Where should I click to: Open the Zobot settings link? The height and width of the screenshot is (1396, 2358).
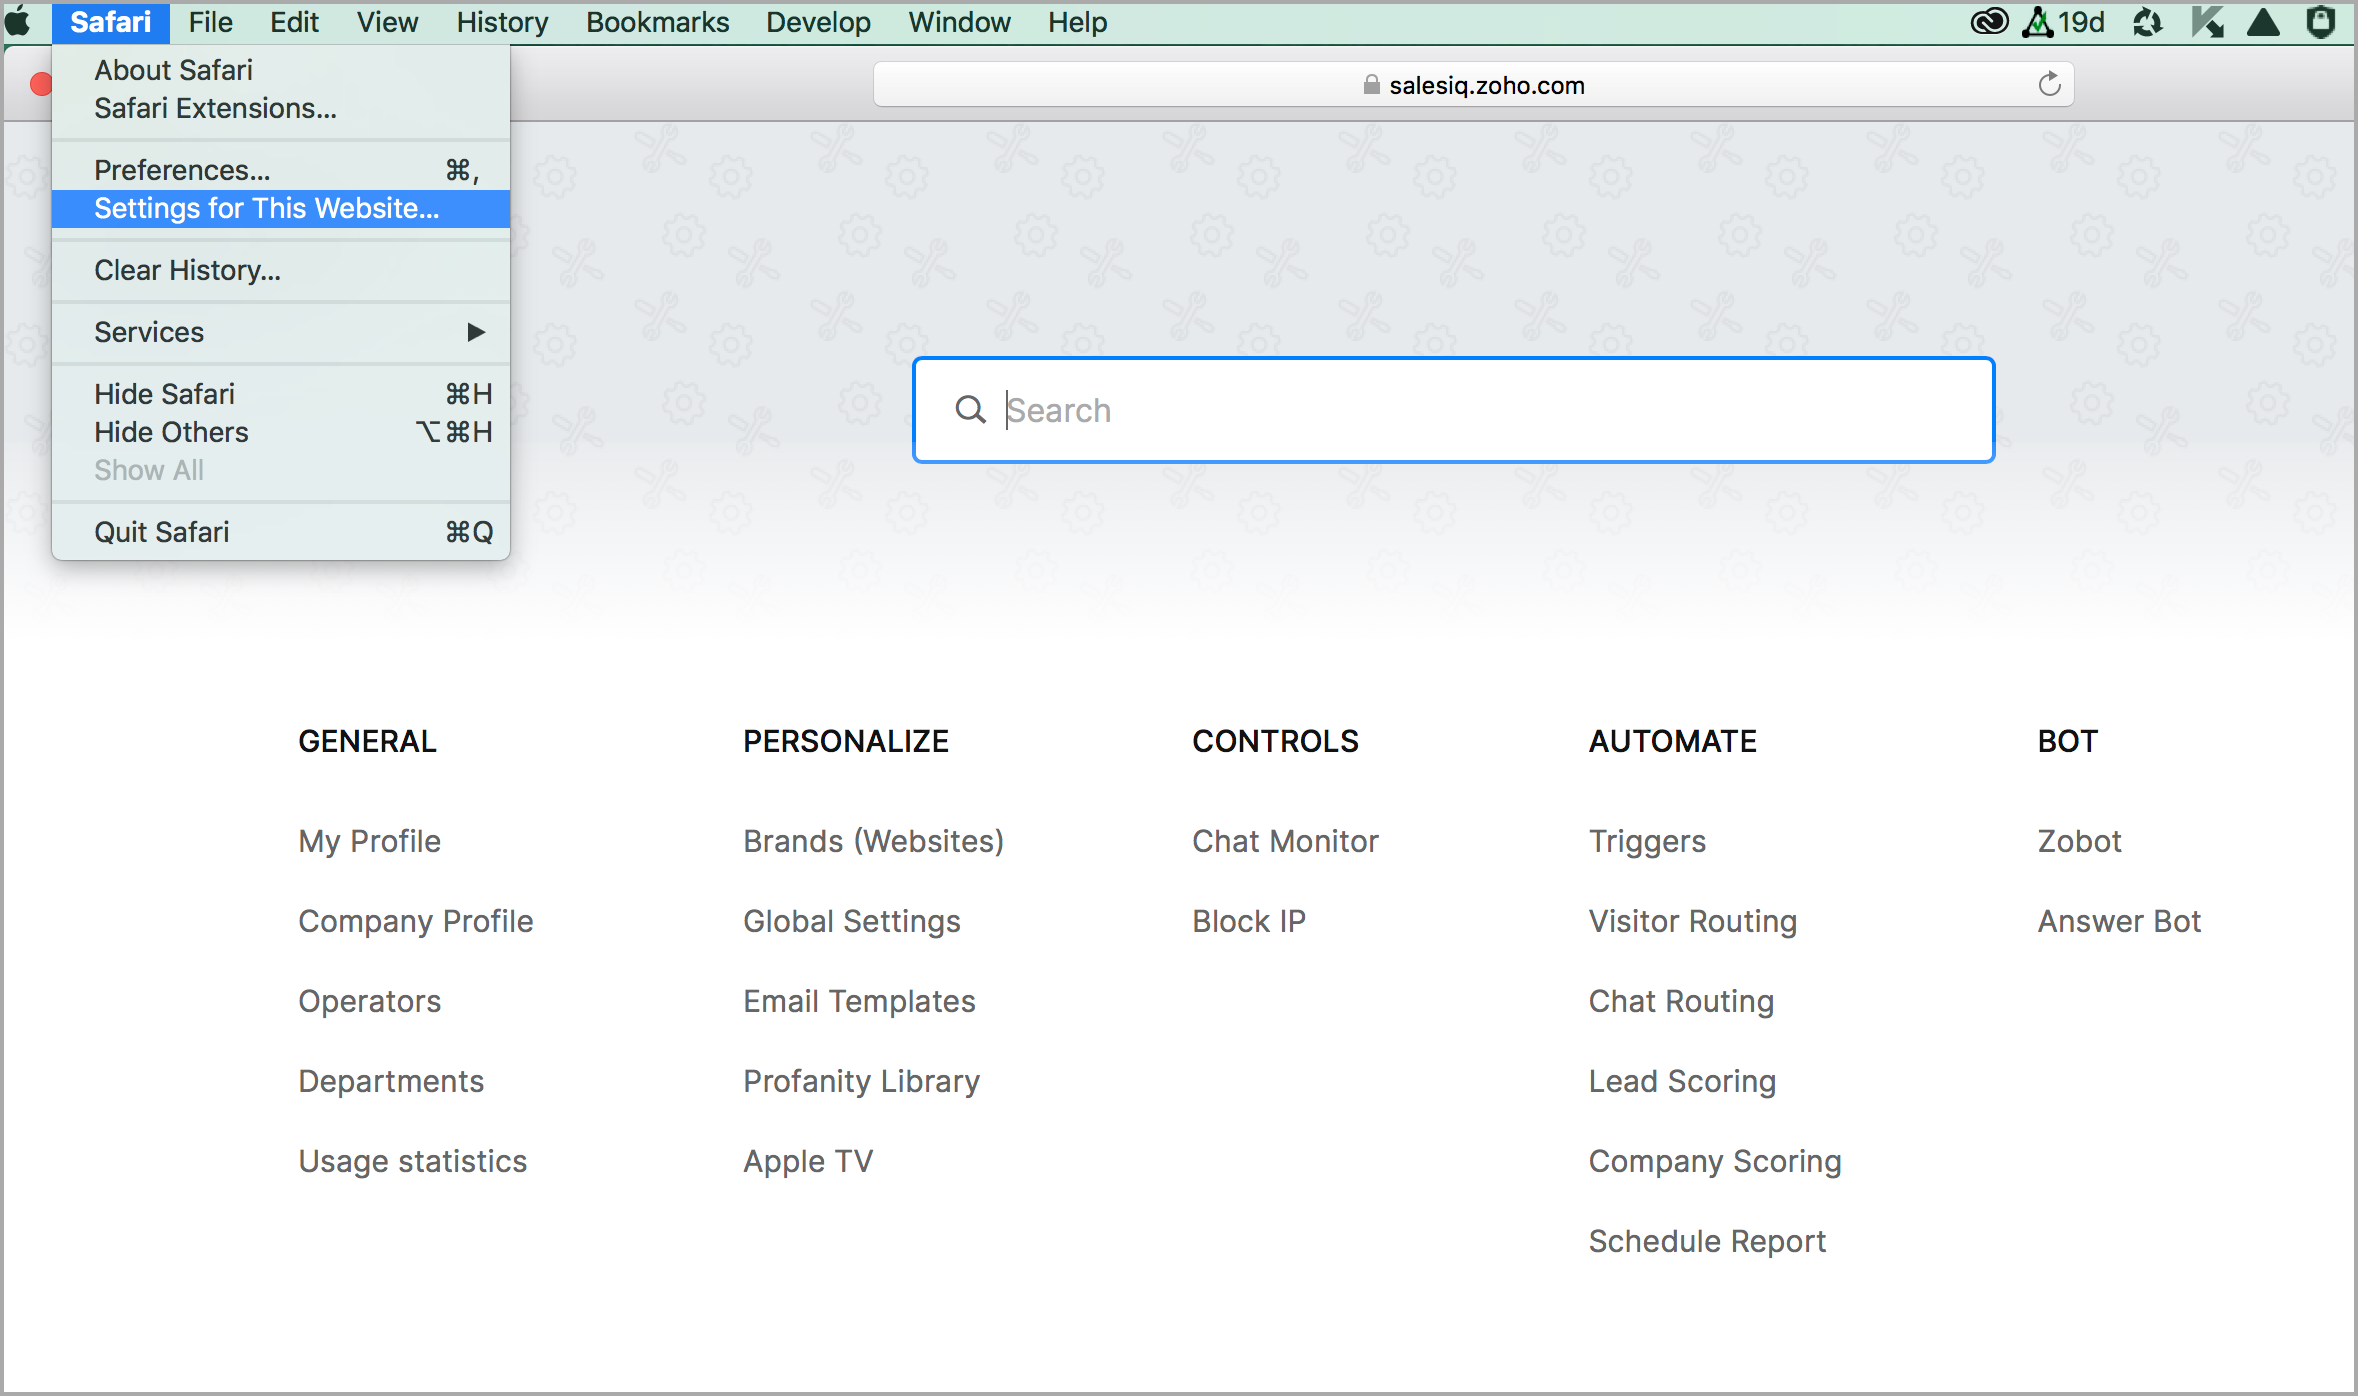[2079, 841]
